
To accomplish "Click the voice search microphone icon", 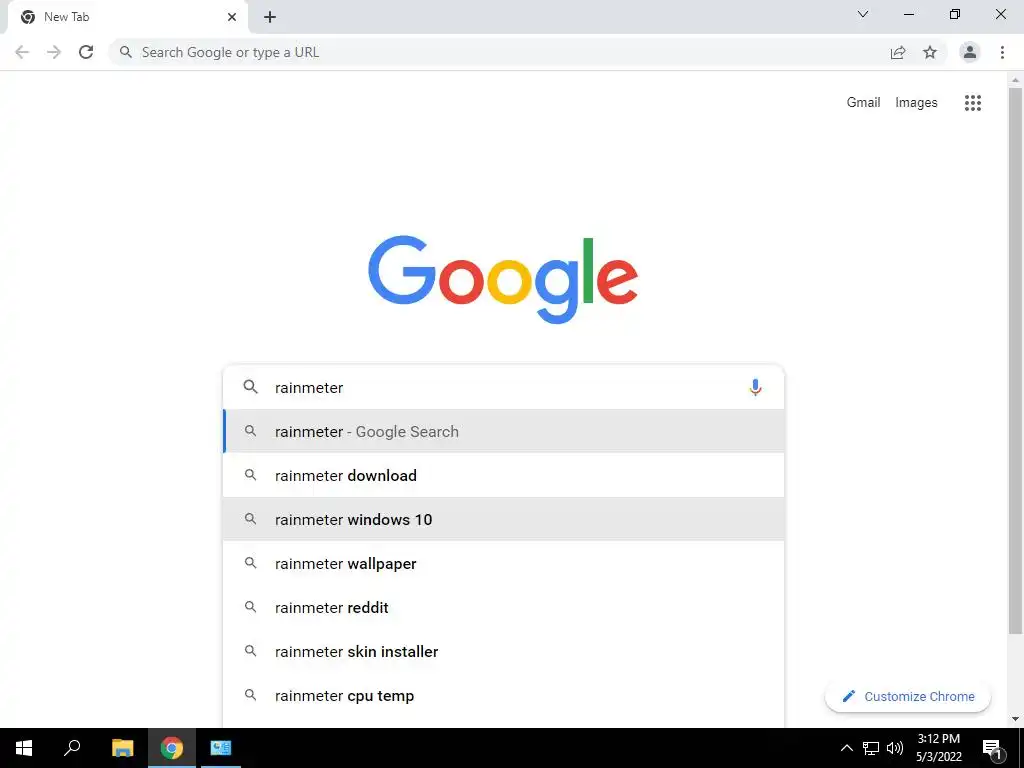I will (x=755, y=387).
